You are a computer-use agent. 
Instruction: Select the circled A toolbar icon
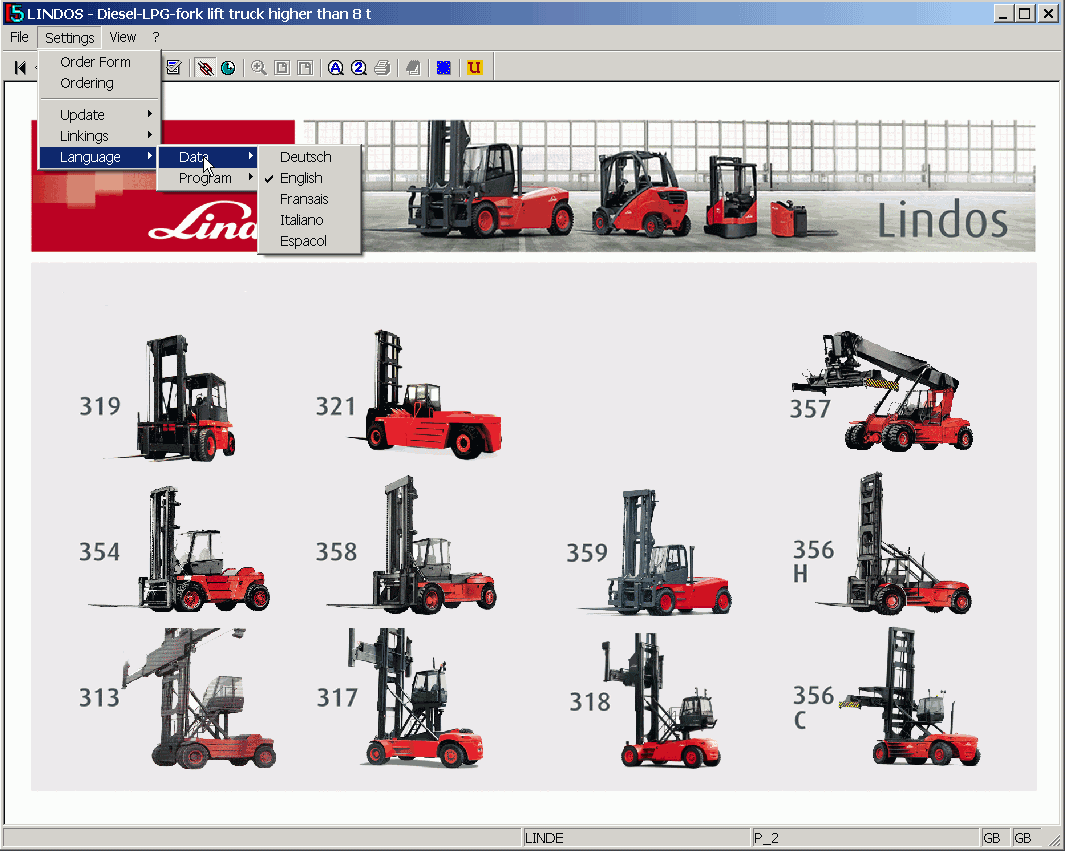click(336, 68)
